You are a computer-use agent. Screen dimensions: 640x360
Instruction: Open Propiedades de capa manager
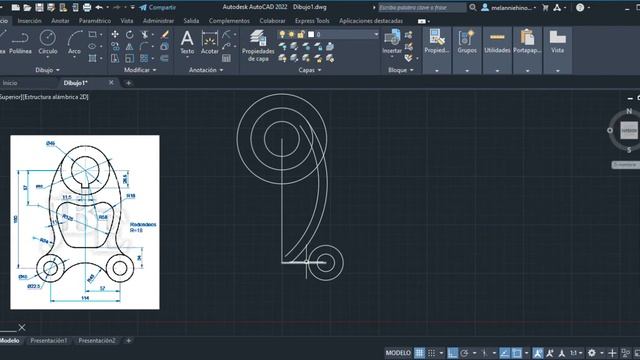pyautogui.click(x=258, y=46)
